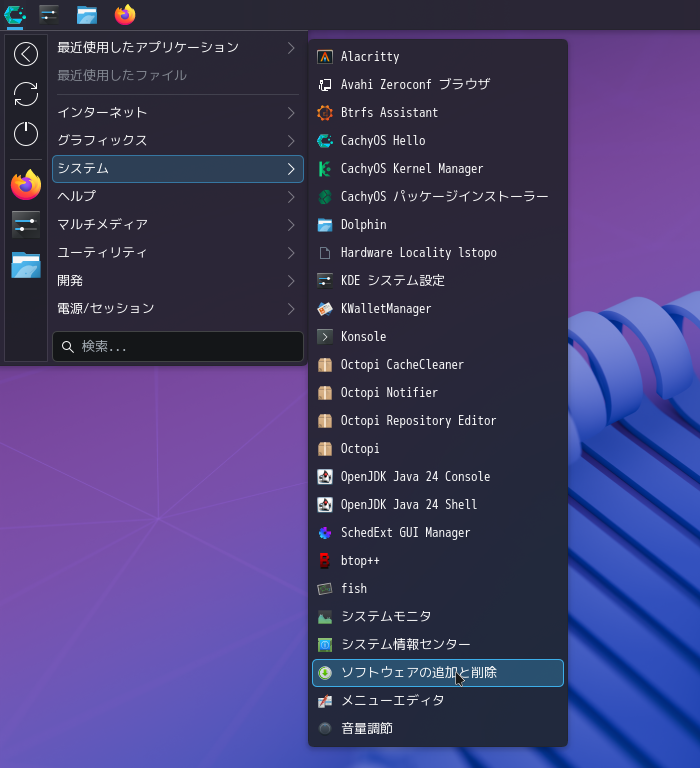
Task: Open Firefox favorite in menu sidebar
Action: coord(26,185)
